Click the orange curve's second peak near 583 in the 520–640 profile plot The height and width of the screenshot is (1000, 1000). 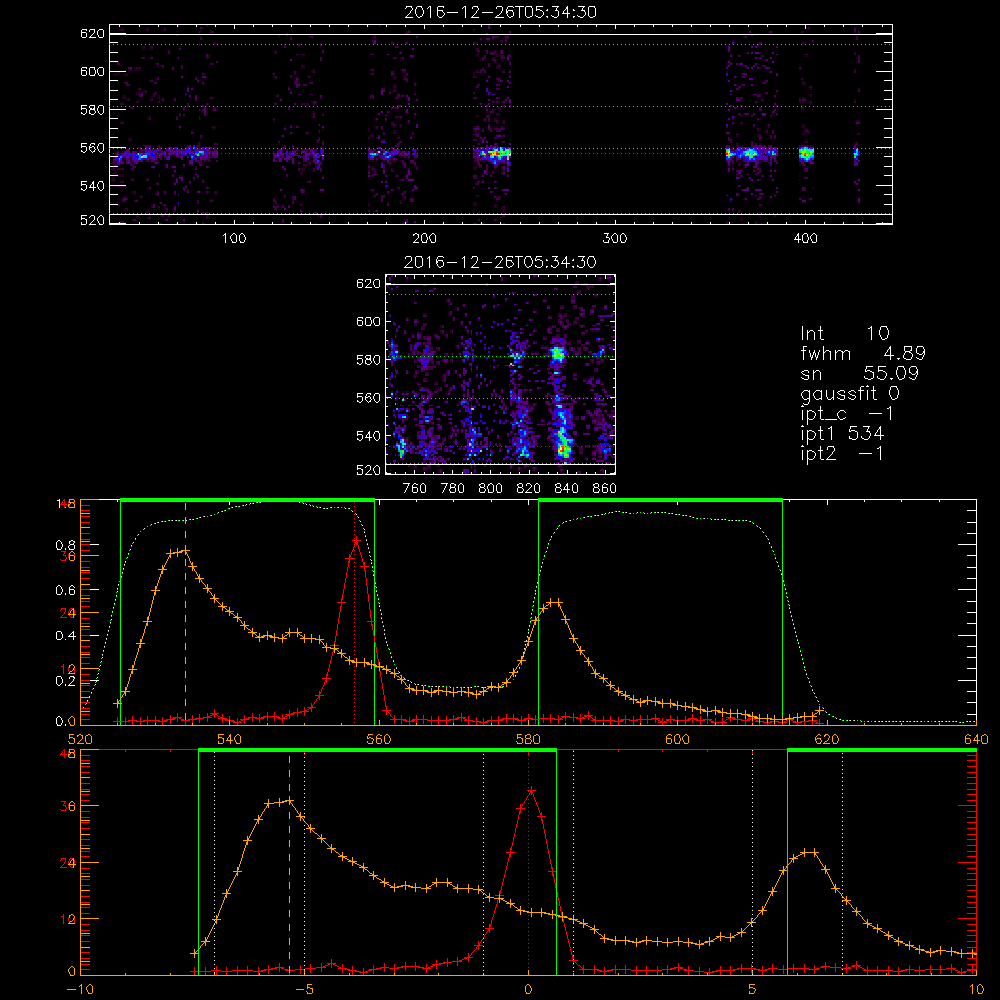[x=555, y=601]
